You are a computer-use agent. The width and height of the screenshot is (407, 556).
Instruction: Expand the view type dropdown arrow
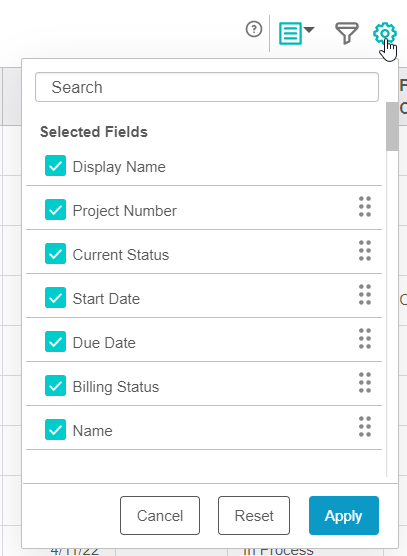click(x=309, y=30)
